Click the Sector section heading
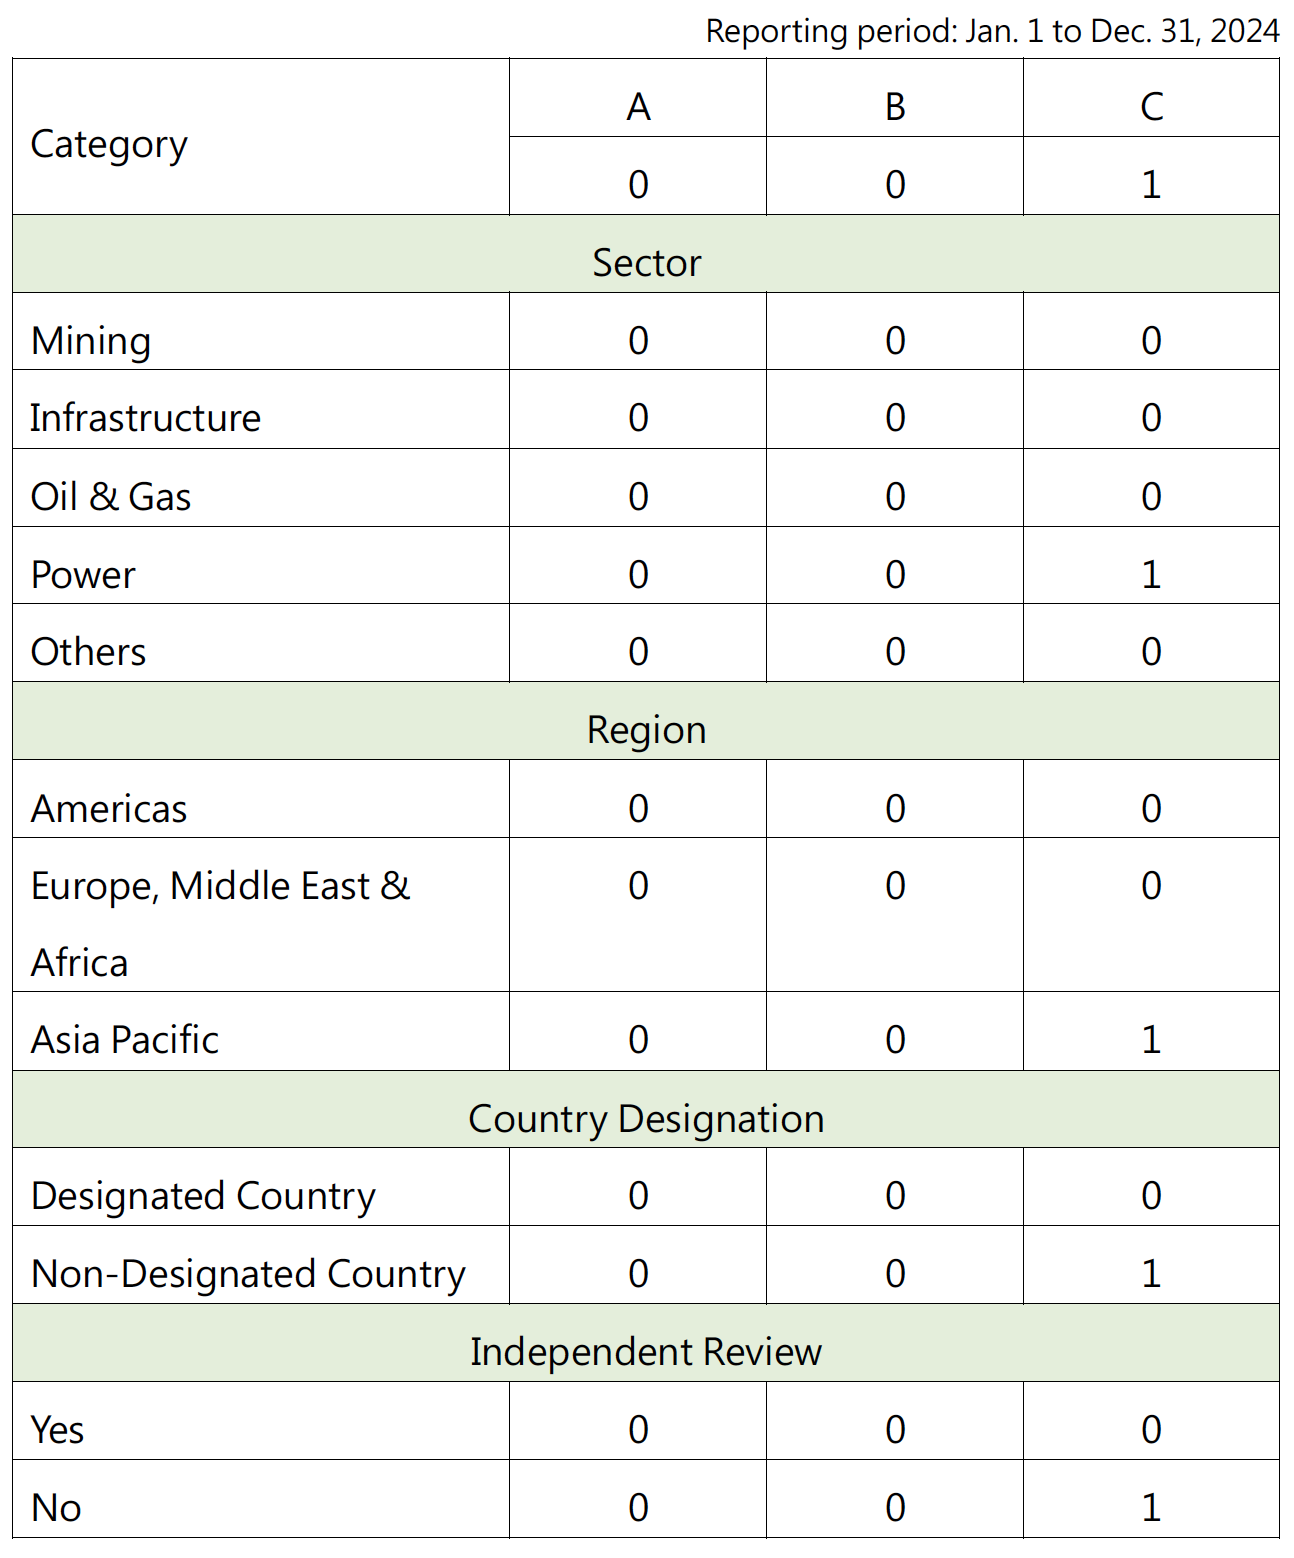The height and width of the screenshot is (1558, 1294). [646, 262]
